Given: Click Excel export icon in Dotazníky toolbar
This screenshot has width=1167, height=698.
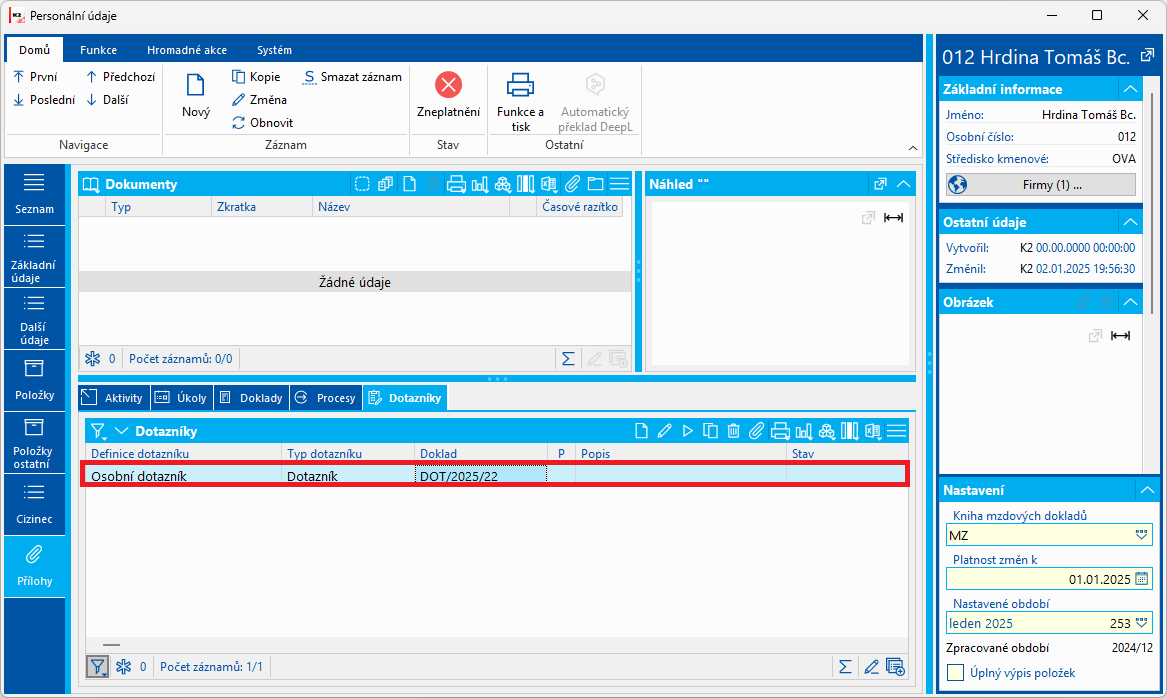Looking at the screenshot, I should pos(873,431).
